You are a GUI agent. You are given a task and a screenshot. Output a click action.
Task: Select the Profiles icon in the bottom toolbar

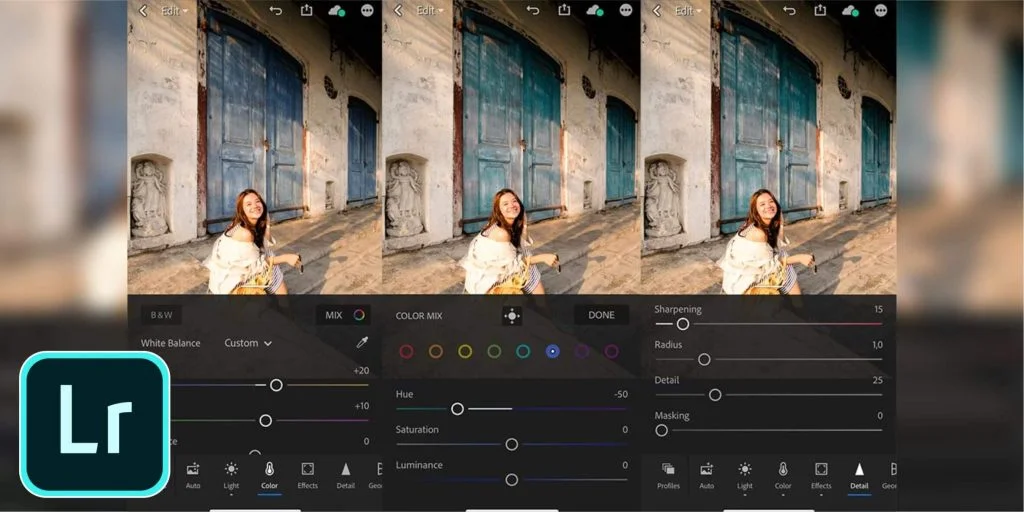[x=668, y=472]
